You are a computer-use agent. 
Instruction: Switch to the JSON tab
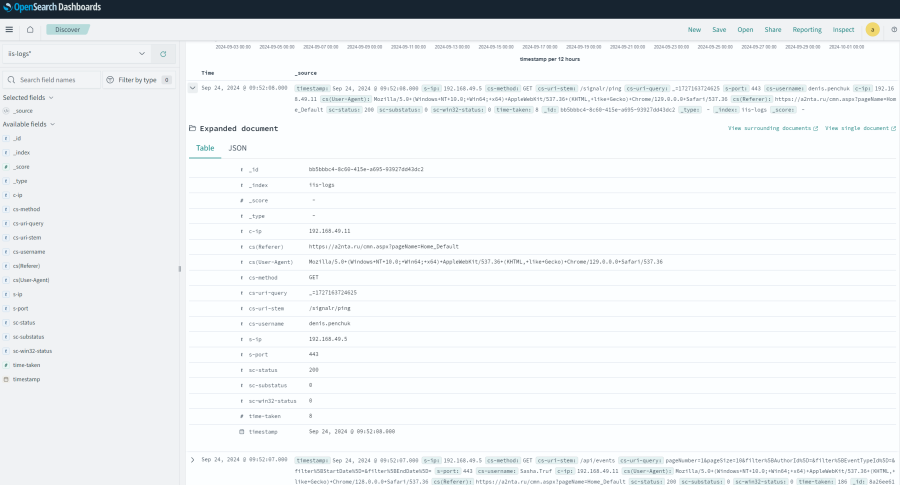click(x=237, y=148)
